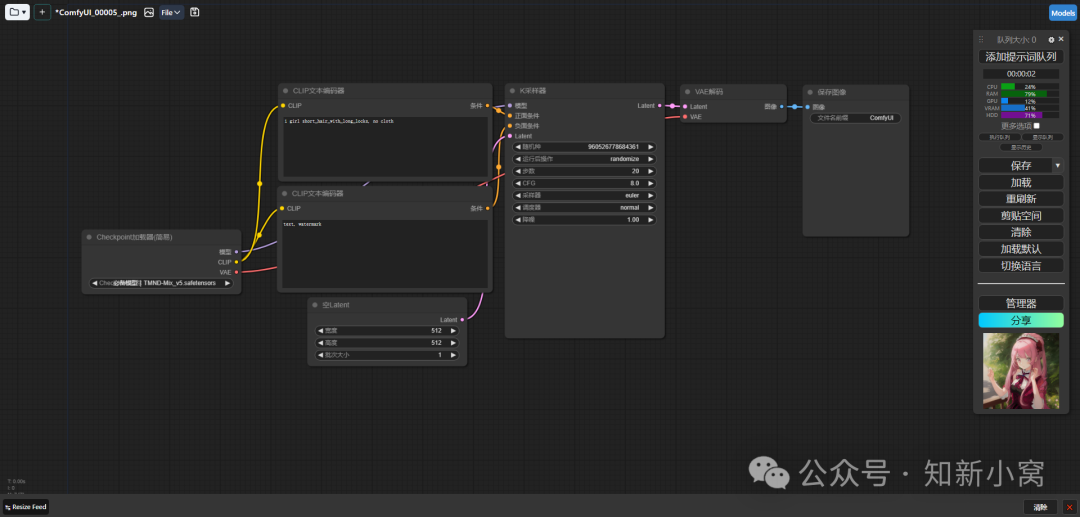The image size is (1080, 517).
Task: Decrease the 随机种 seed value arrow
Action: click(517, 147)
